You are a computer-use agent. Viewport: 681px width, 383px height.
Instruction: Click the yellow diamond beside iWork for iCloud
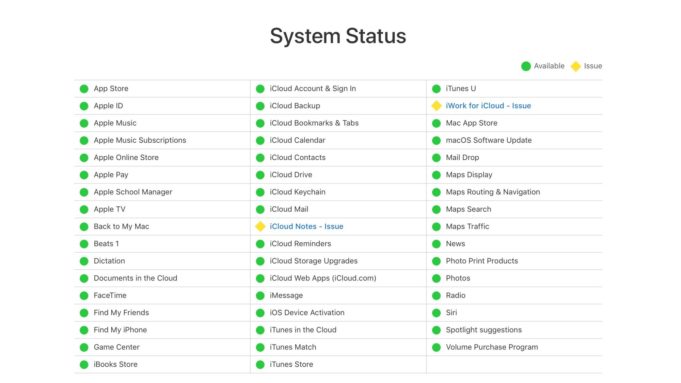tap(436, 106)
